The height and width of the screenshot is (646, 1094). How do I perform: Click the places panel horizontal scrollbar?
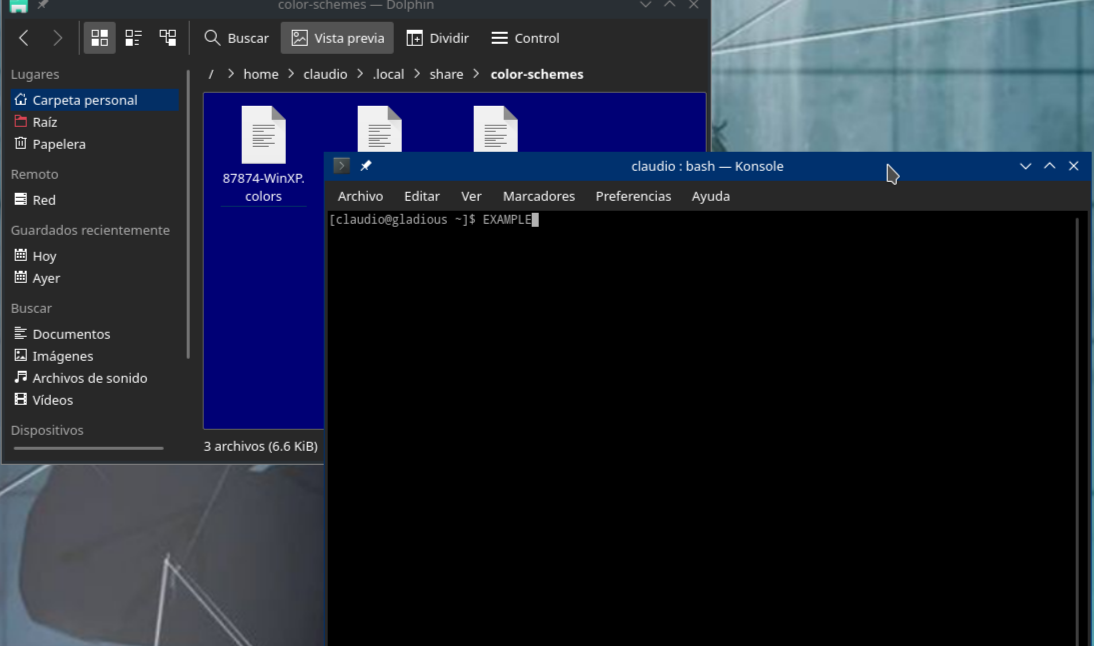(x=89, y=449)
